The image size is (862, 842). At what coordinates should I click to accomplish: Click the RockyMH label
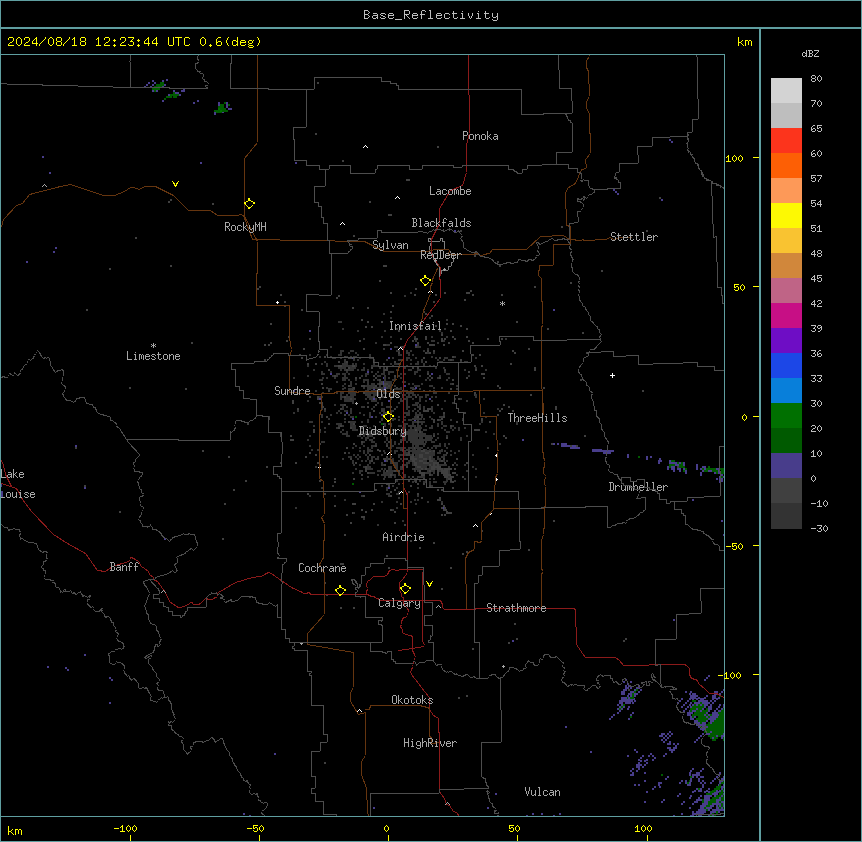point(245,227)
